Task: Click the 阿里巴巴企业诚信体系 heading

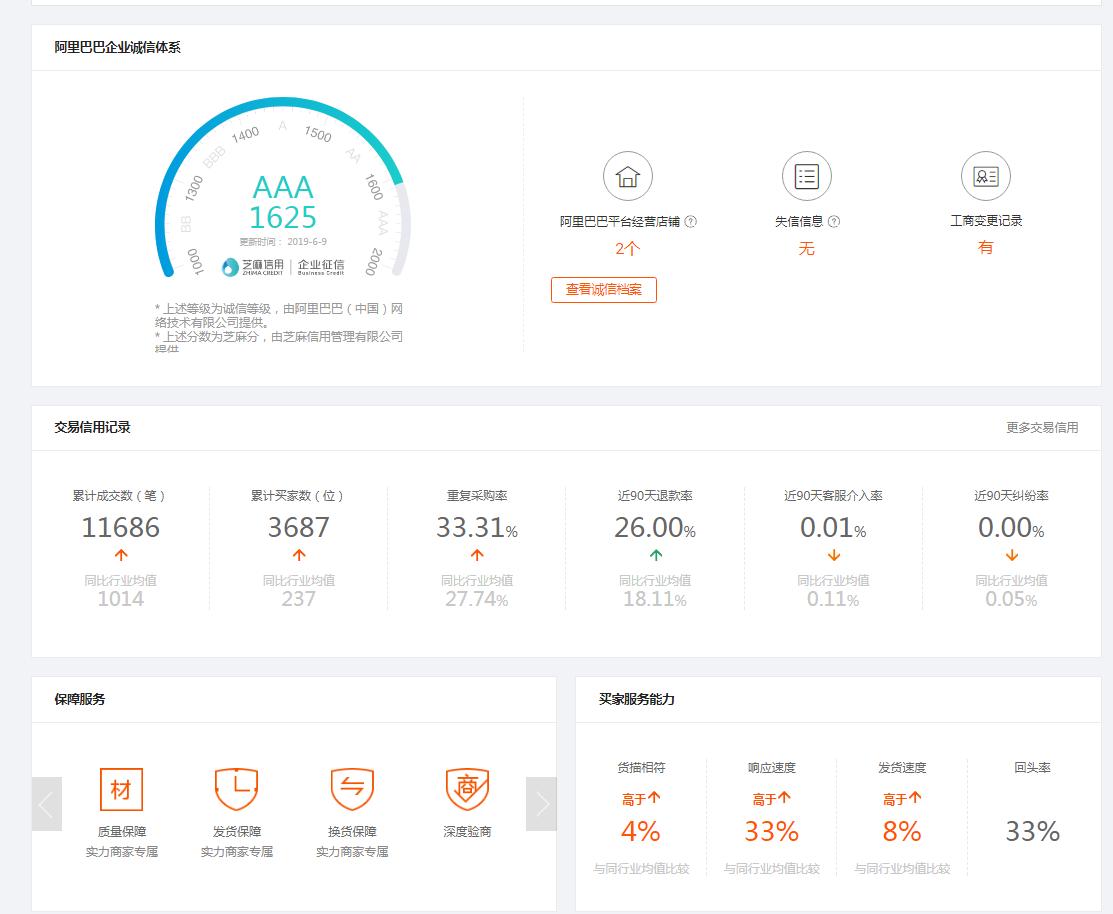Action: [118, 48]
